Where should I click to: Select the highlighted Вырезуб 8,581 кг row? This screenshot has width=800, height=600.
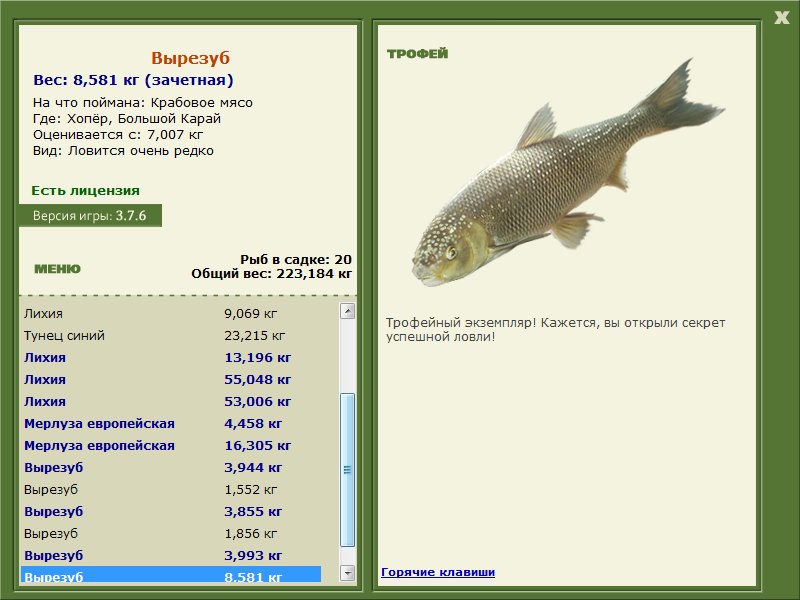(171, 574)
